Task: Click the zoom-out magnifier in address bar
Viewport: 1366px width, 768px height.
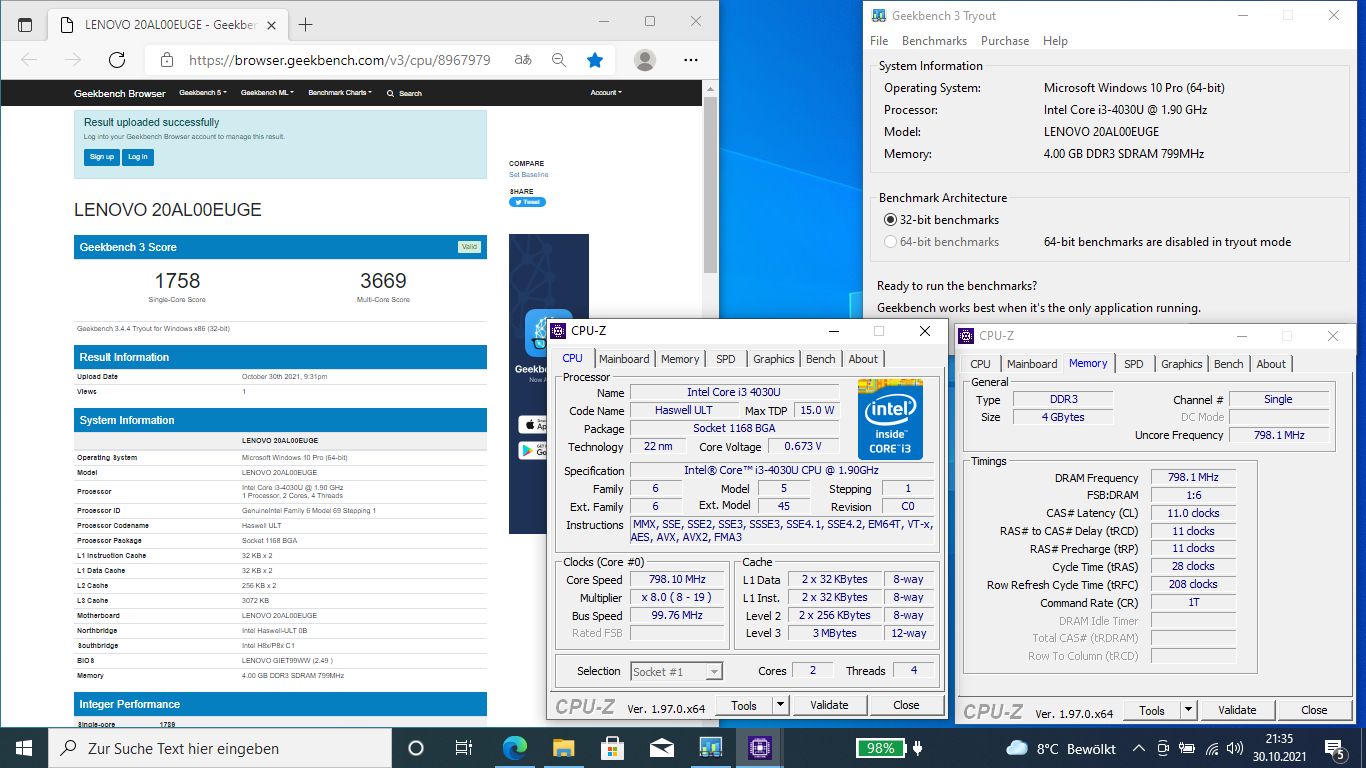Action: click(559, 60)
